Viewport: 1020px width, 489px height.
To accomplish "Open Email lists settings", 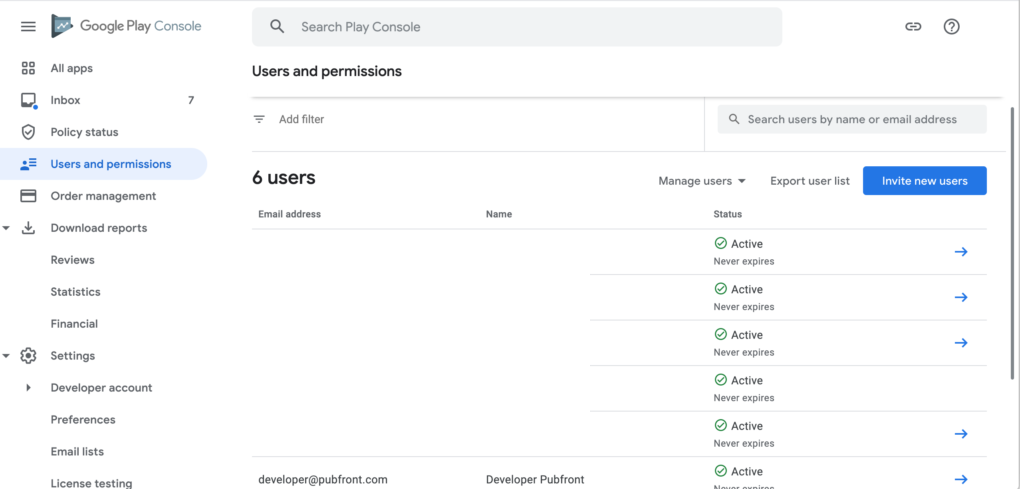I will (x=77, y=451).
